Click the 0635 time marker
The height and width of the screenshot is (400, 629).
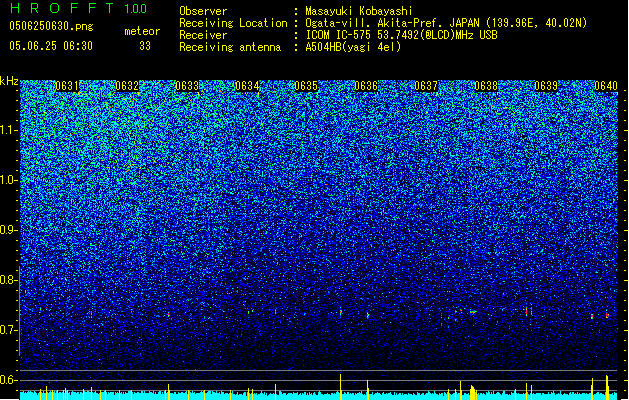(306, 86)
